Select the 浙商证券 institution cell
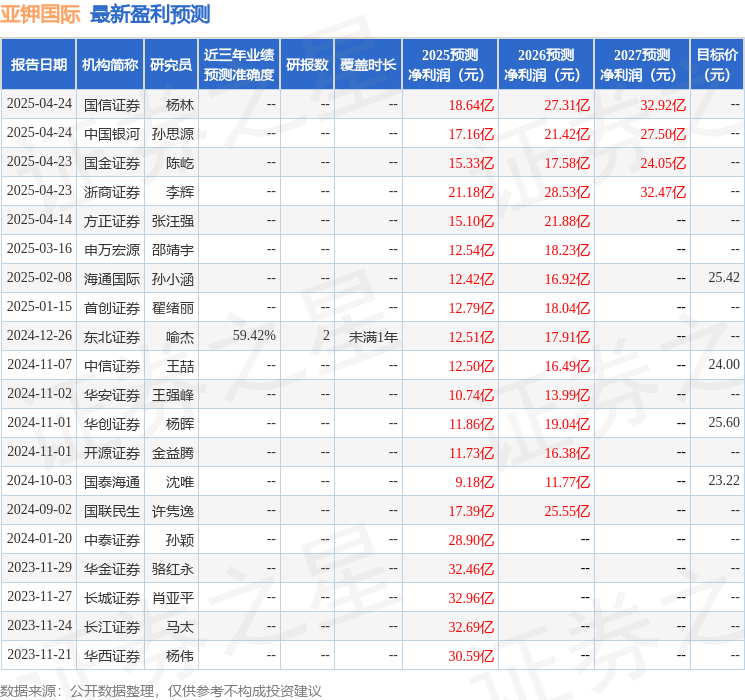The width and height of the screenshot is (745, 700). (x=112, y=192)
